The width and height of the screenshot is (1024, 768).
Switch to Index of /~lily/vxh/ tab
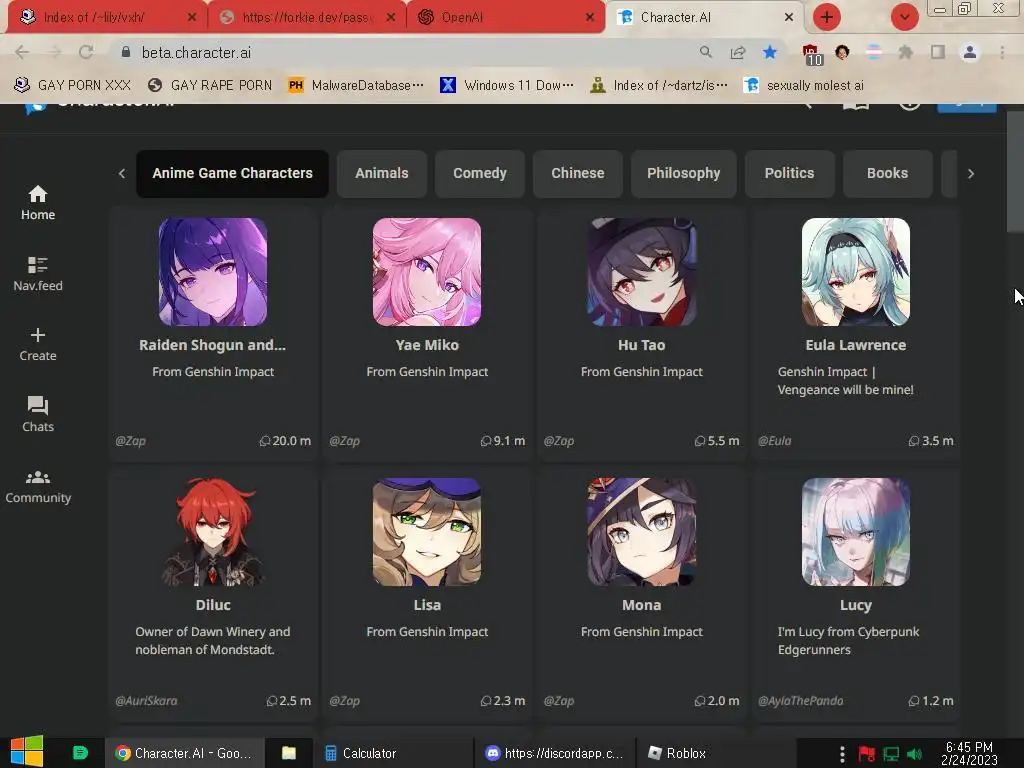click(107, 17)
